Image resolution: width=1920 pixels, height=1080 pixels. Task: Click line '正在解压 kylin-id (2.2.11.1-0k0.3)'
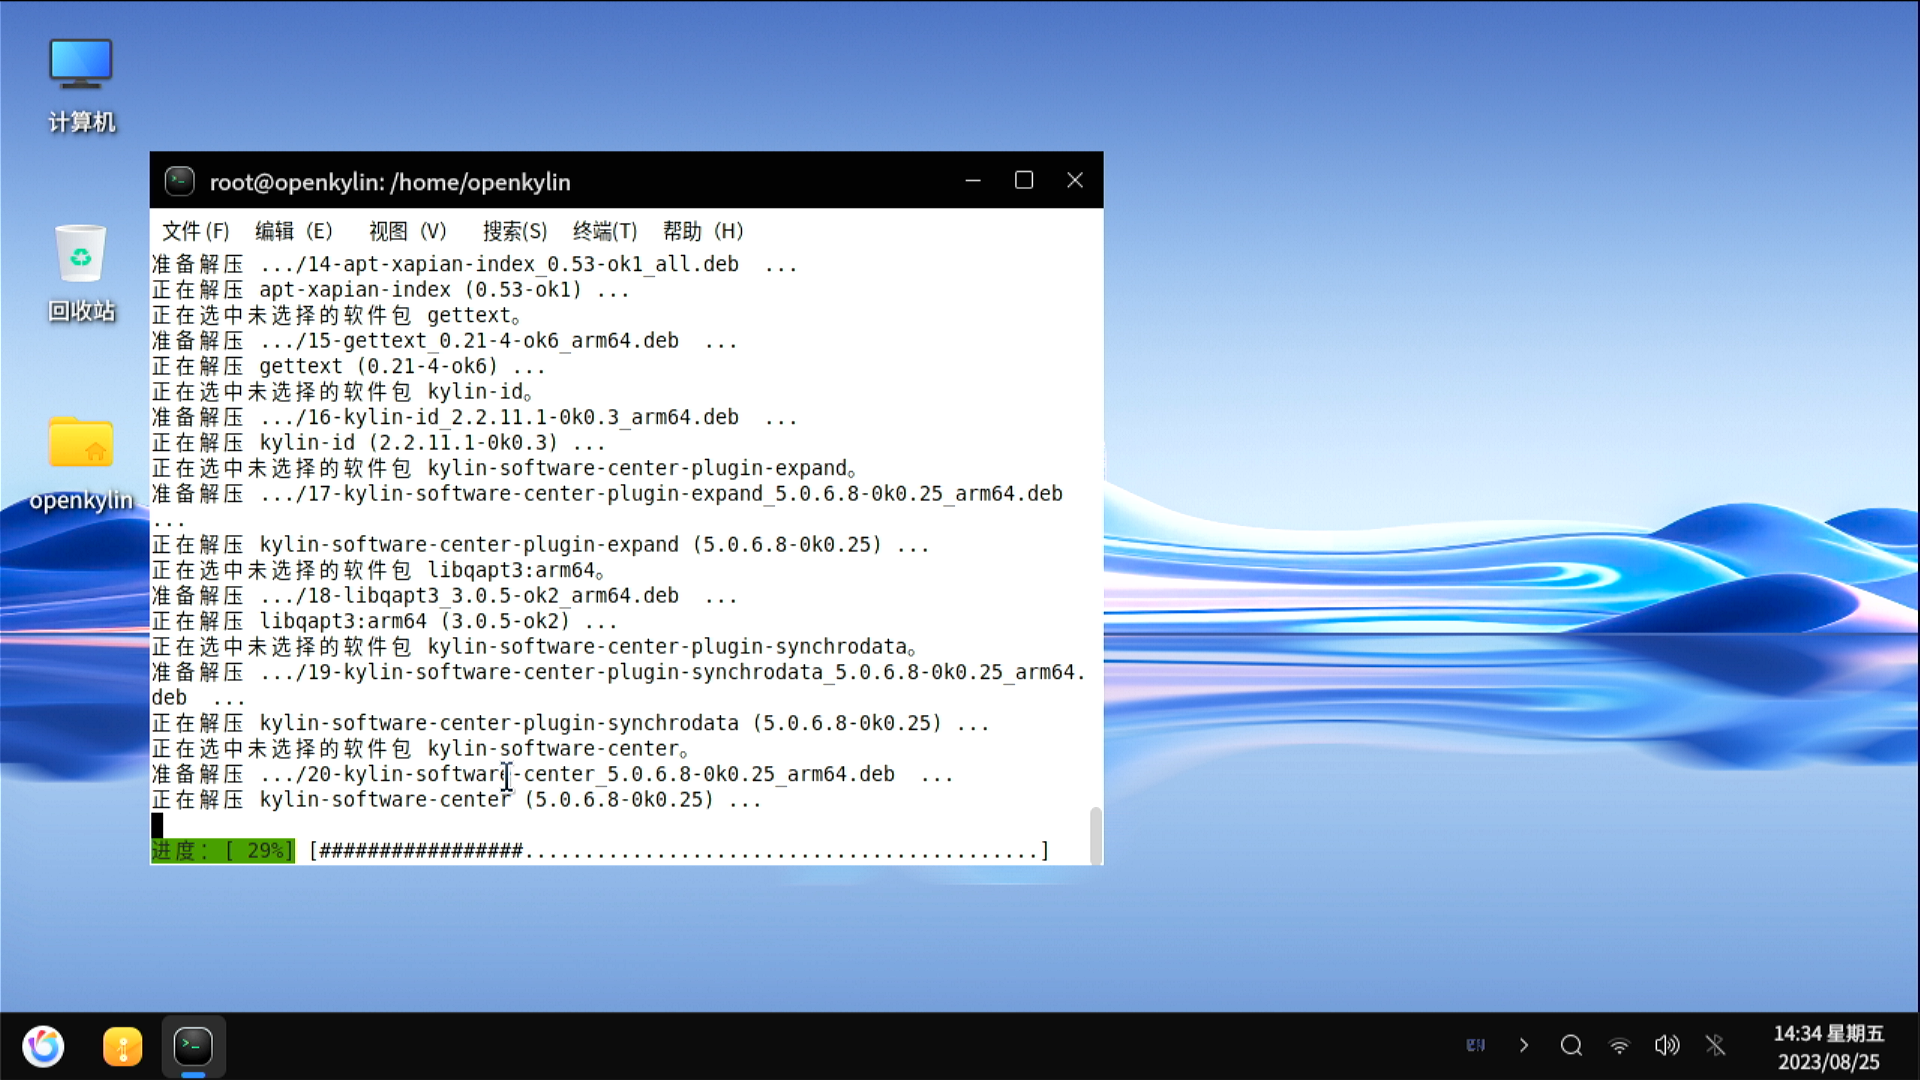[x=378, y=443]
